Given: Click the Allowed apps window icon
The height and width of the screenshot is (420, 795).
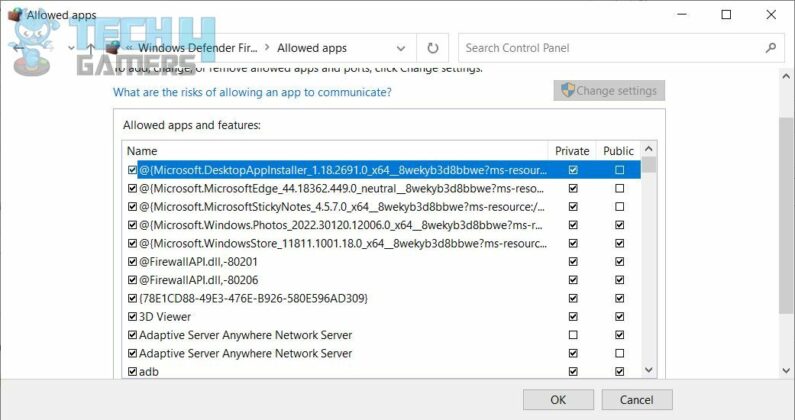Looking at the screenshot, I should point(15,14).
